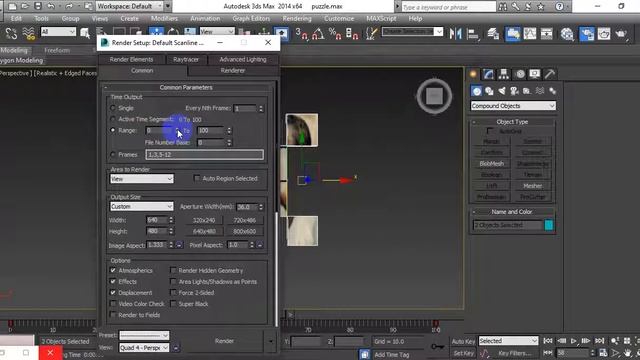
Task: Click the Render button
Action: point(224,341)
